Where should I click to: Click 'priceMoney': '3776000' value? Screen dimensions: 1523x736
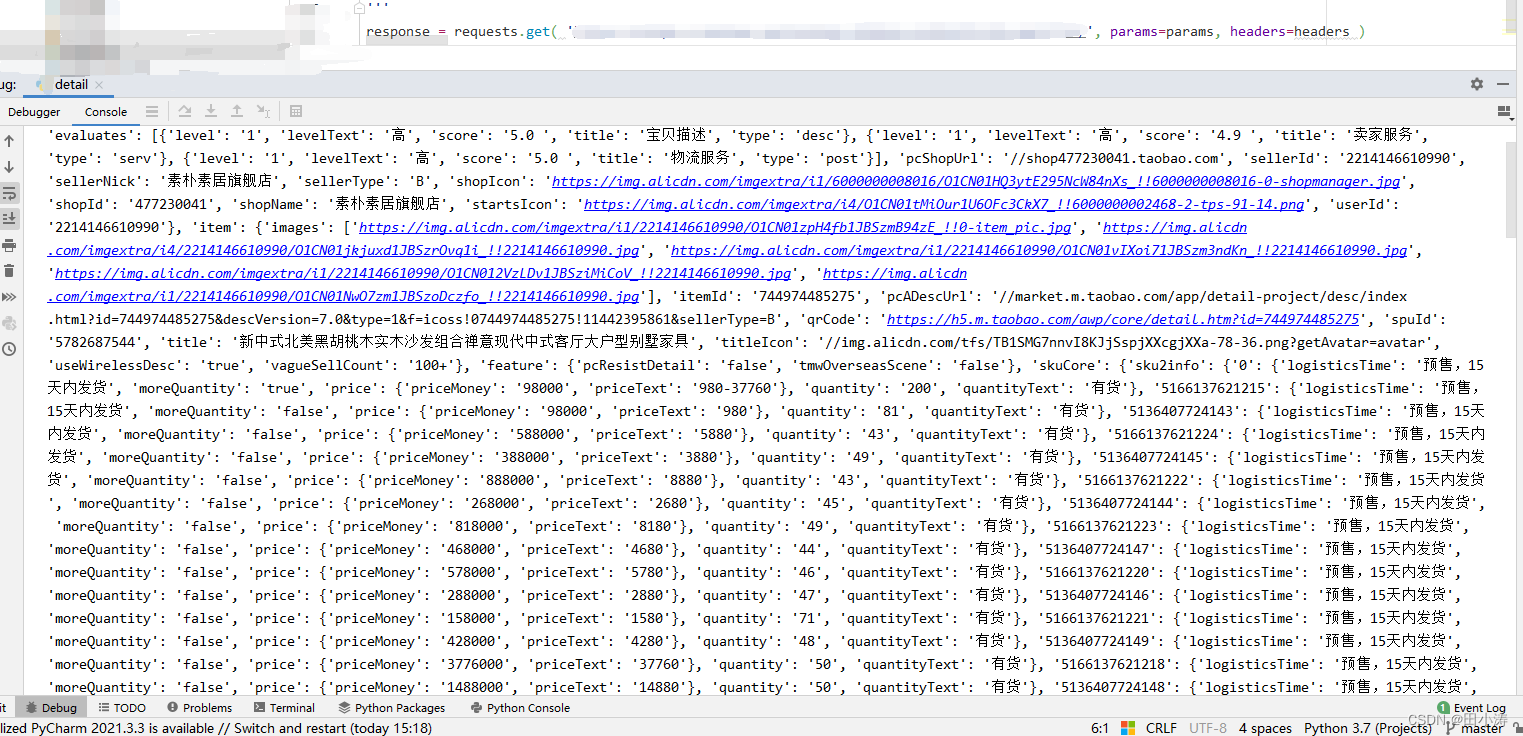coord(423,664)
